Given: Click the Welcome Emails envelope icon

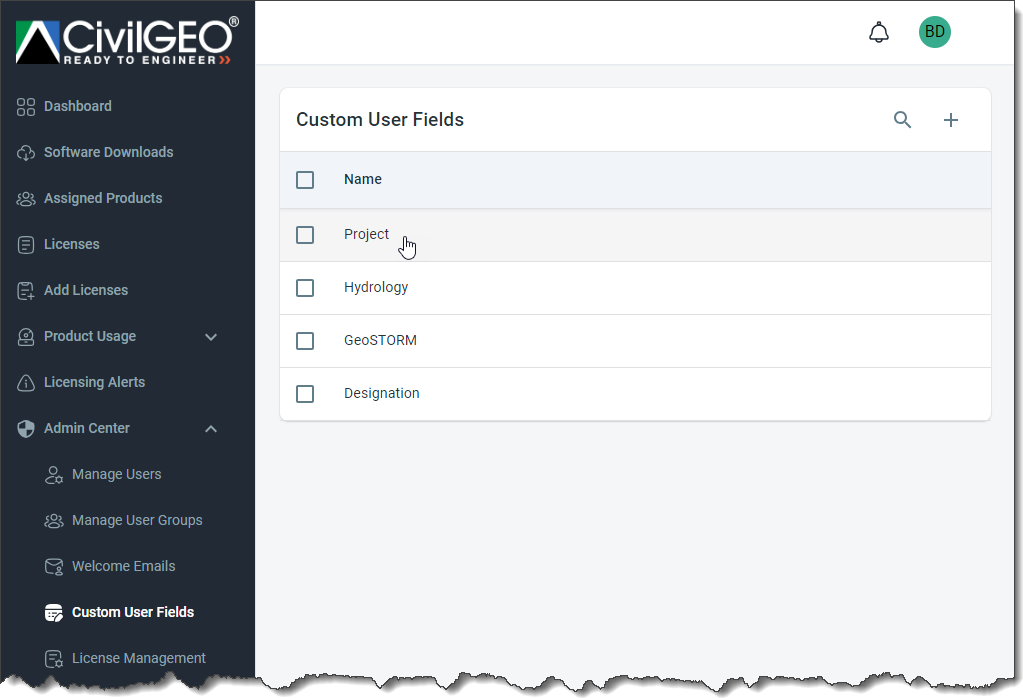Looking at the screenshot, I should [53, 567].
